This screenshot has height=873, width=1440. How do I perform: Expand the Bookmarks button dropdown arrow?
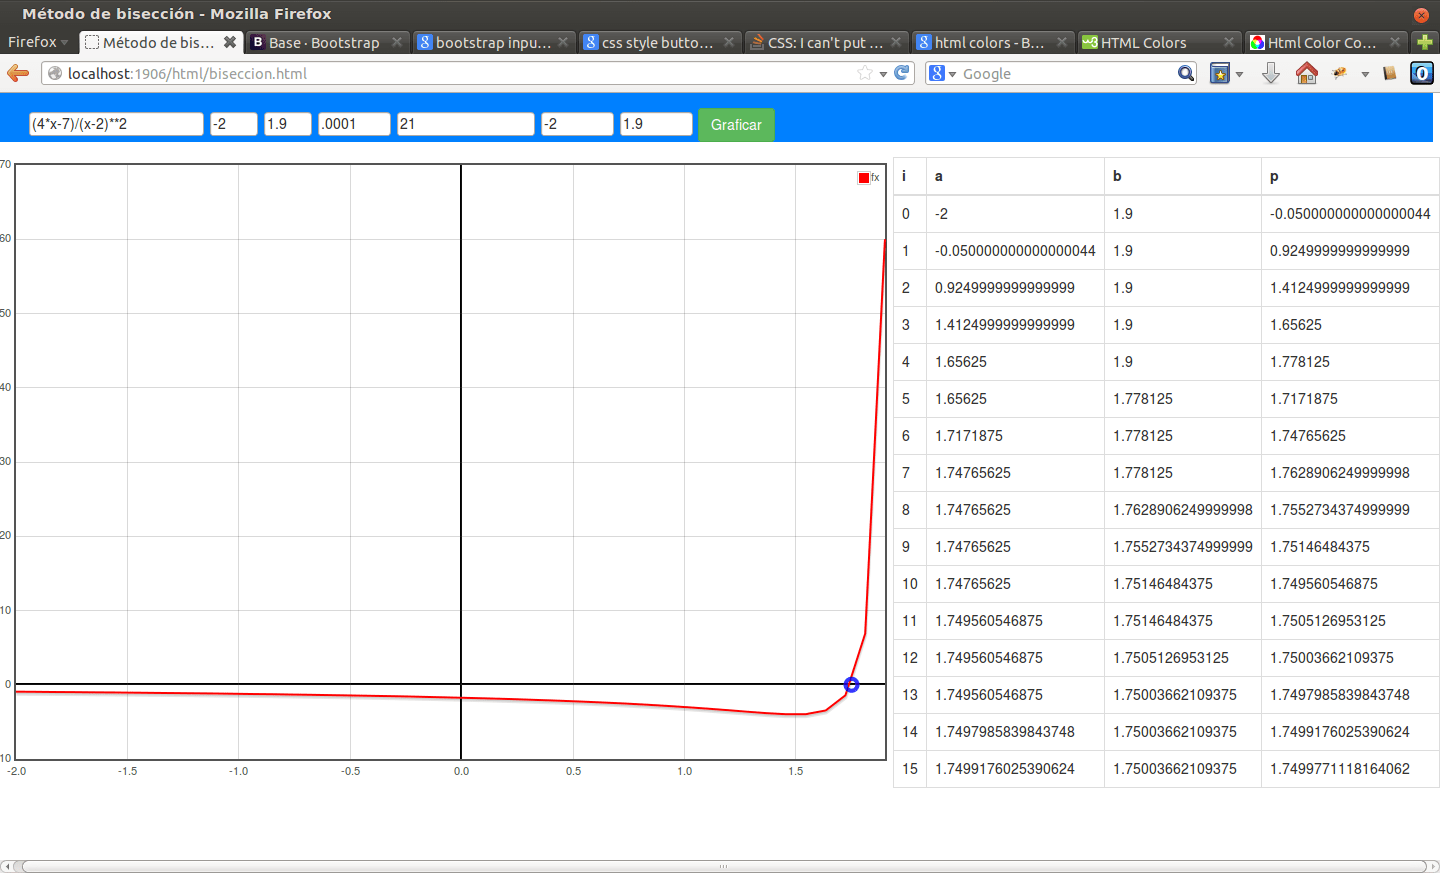tap(1239, 74)
